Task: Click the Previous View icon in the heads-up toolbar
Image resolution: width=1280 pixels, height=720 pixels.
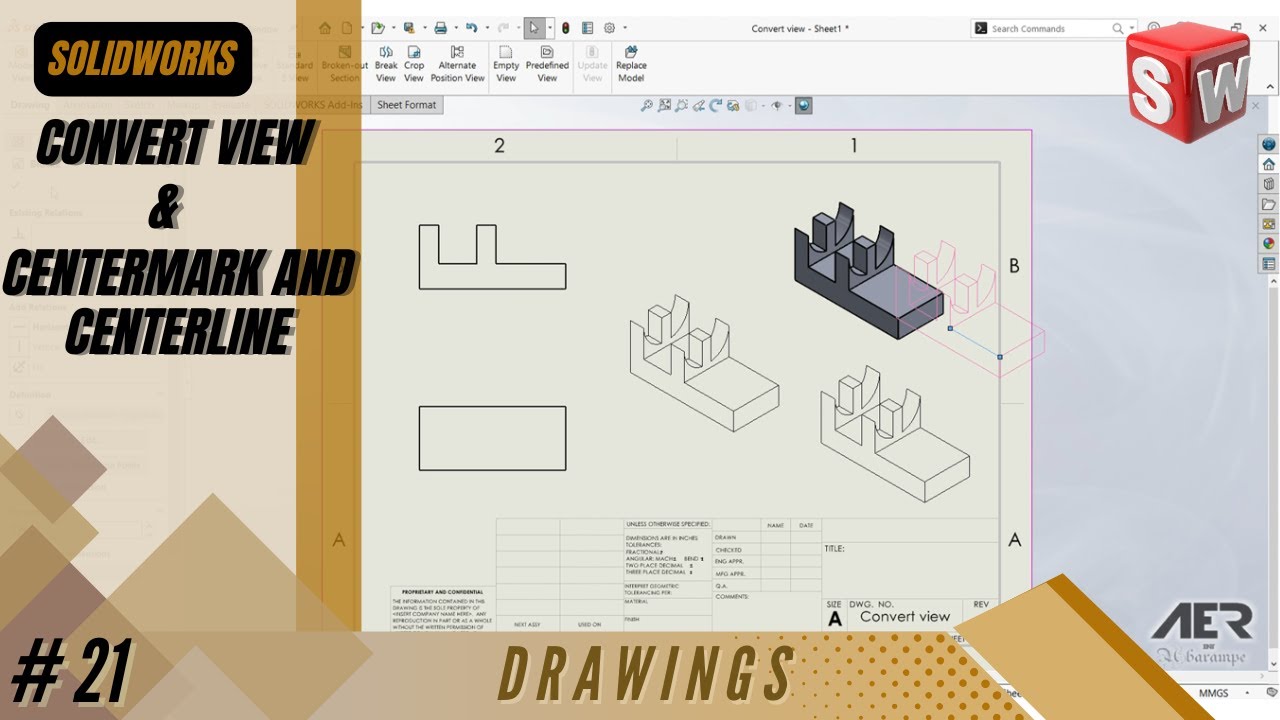Action: 698,105
